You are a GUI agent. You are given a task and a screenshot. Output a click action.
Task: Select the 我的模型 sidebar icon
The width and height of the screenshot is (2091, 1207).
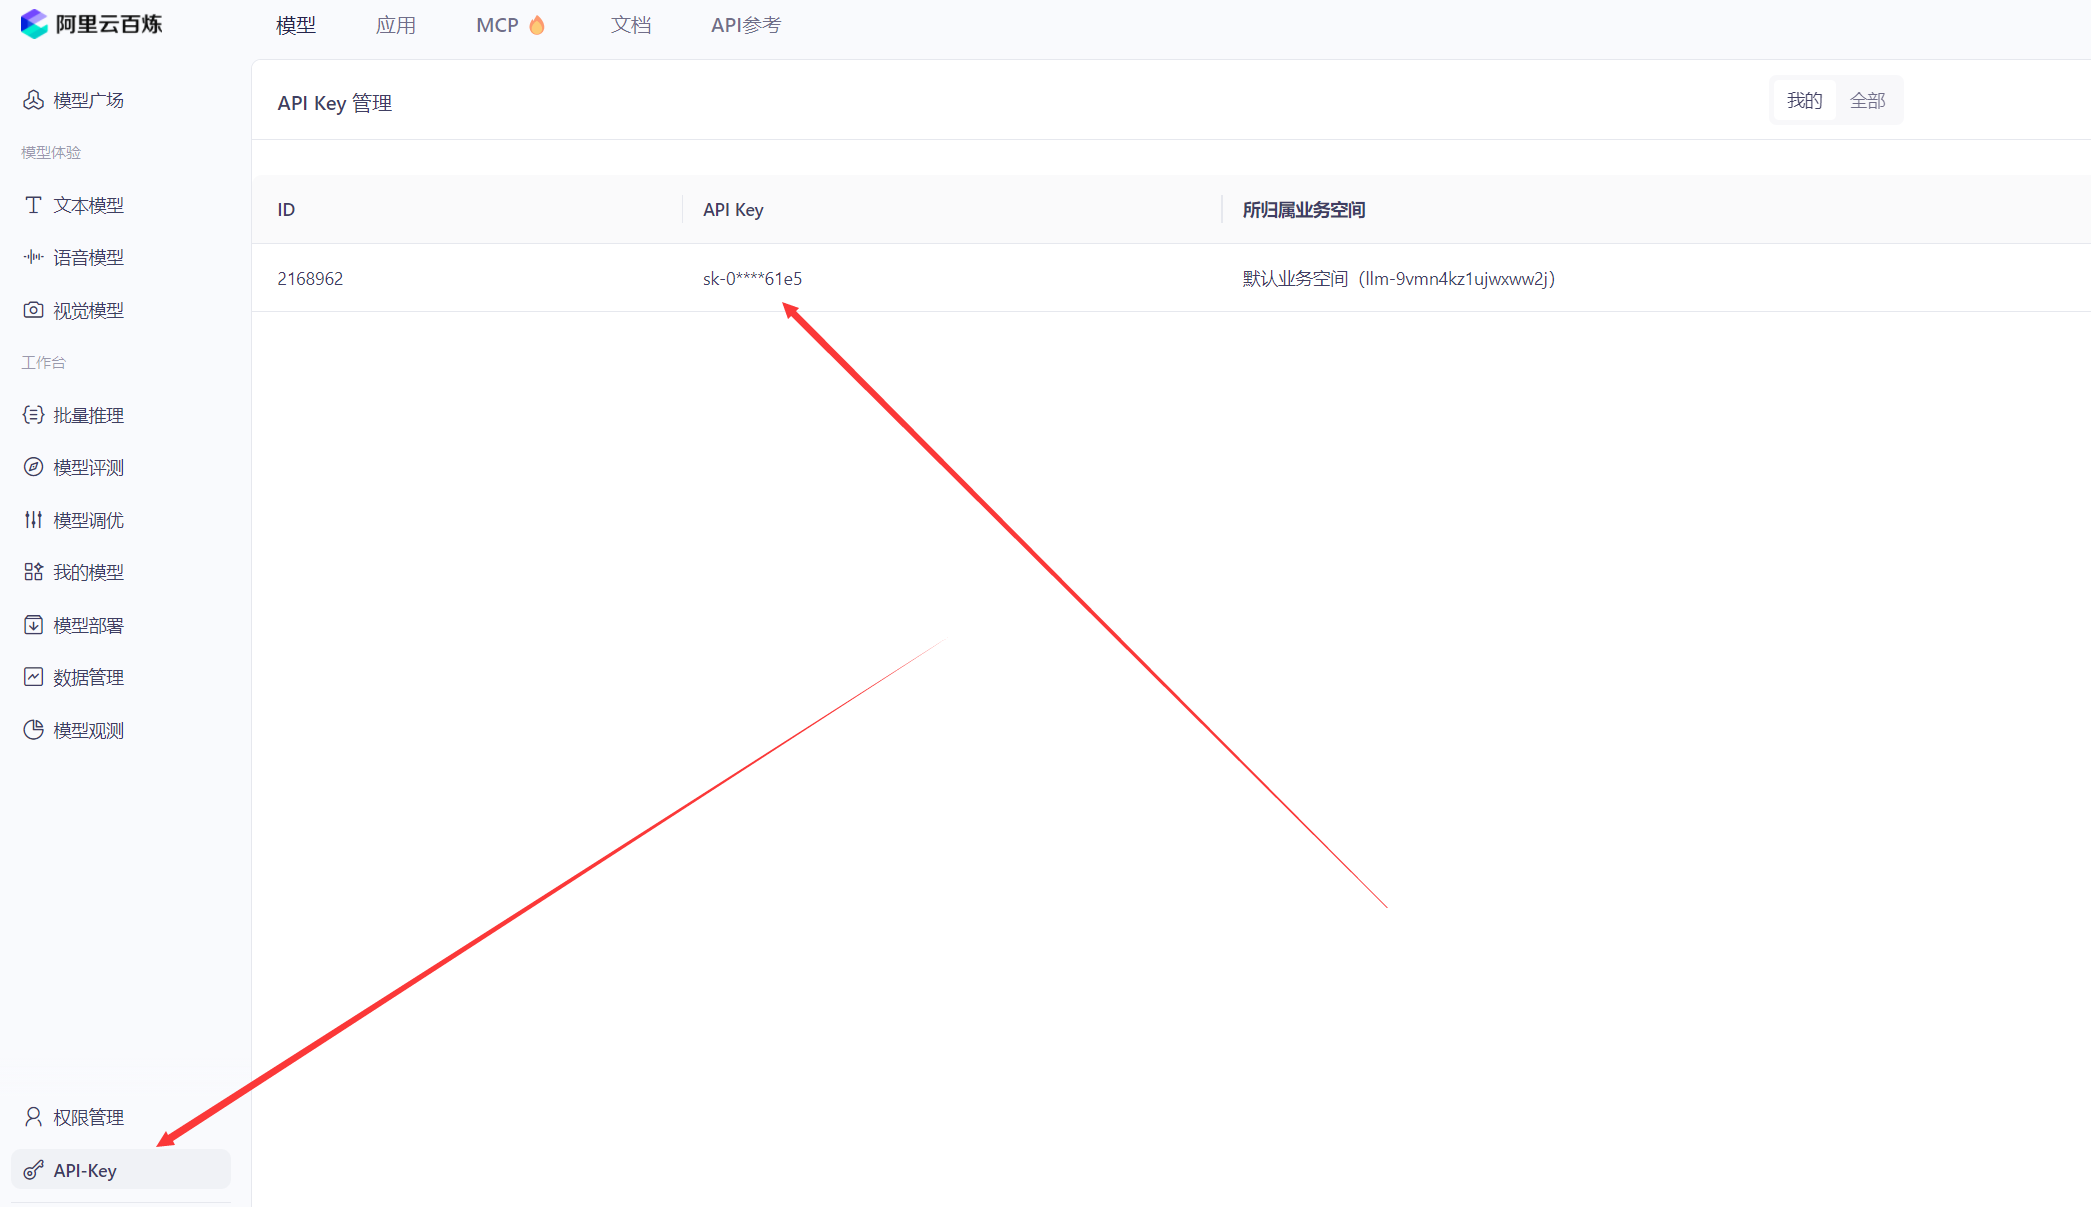[x=88, y=572]
